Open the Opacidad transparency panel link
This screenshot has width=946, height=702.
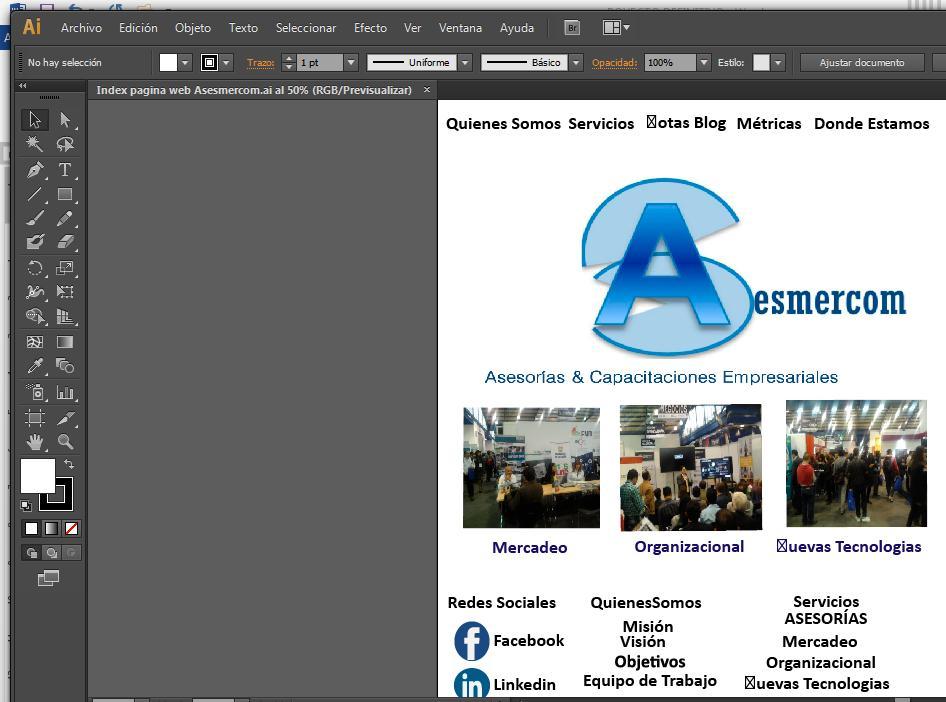614,63
